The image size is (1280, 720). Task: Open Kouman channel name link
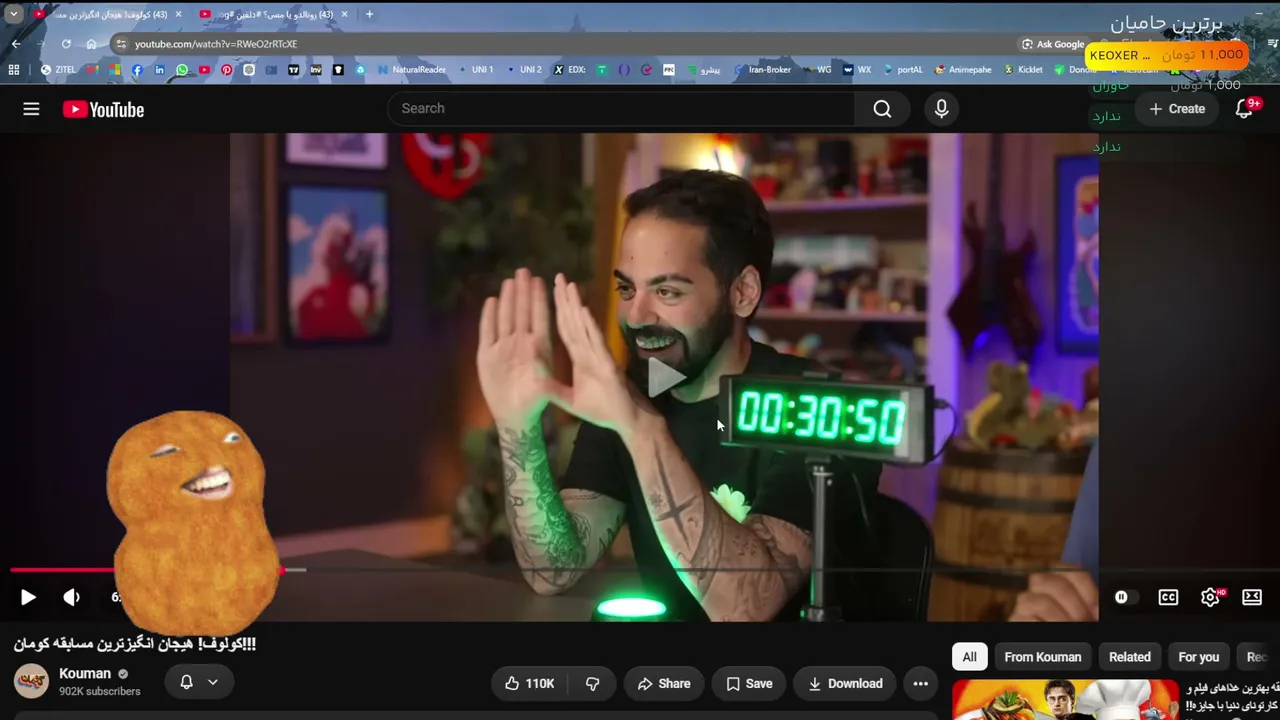pos(85,674)
